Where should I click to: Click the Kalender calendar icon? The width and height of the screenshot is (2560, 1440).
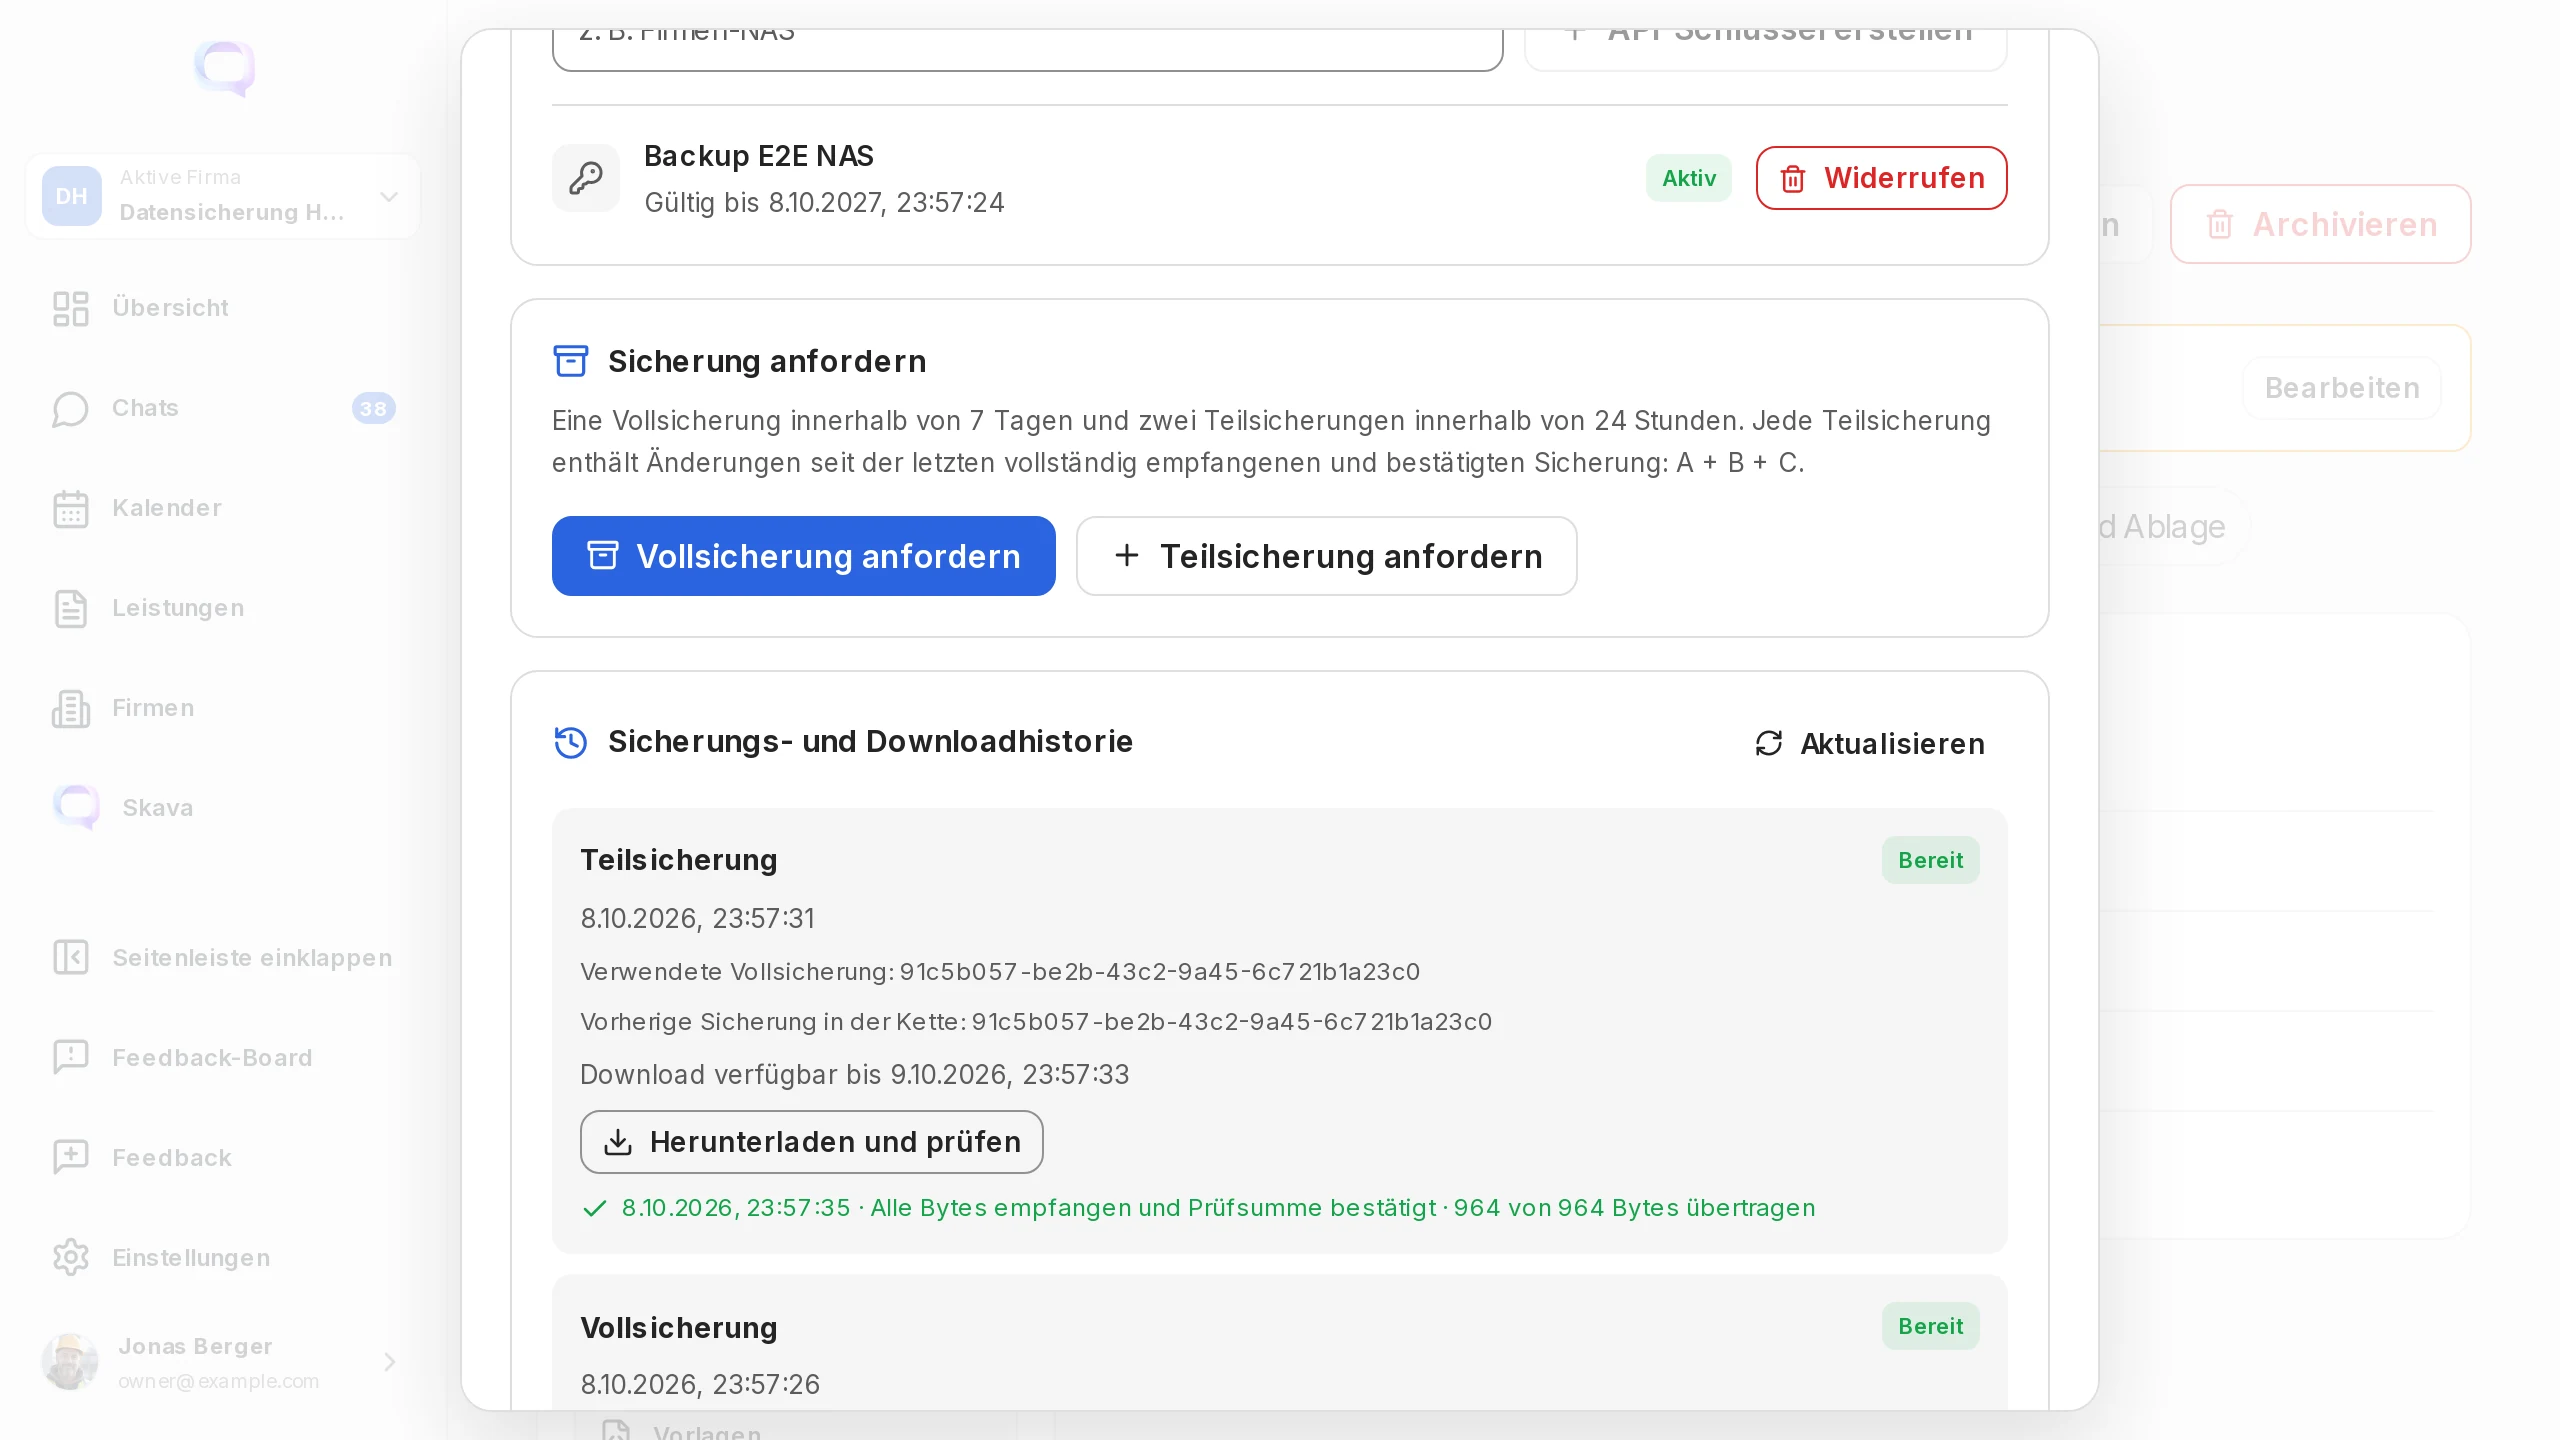pyautogui.click(x=71, y=508)
